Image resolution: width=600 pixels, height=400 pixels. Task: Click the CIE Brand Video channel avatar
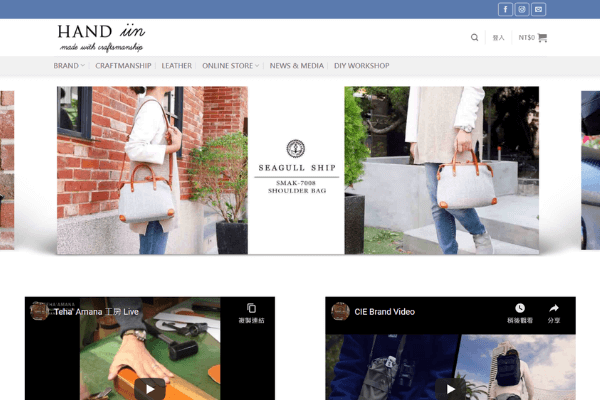coord(340,311)
